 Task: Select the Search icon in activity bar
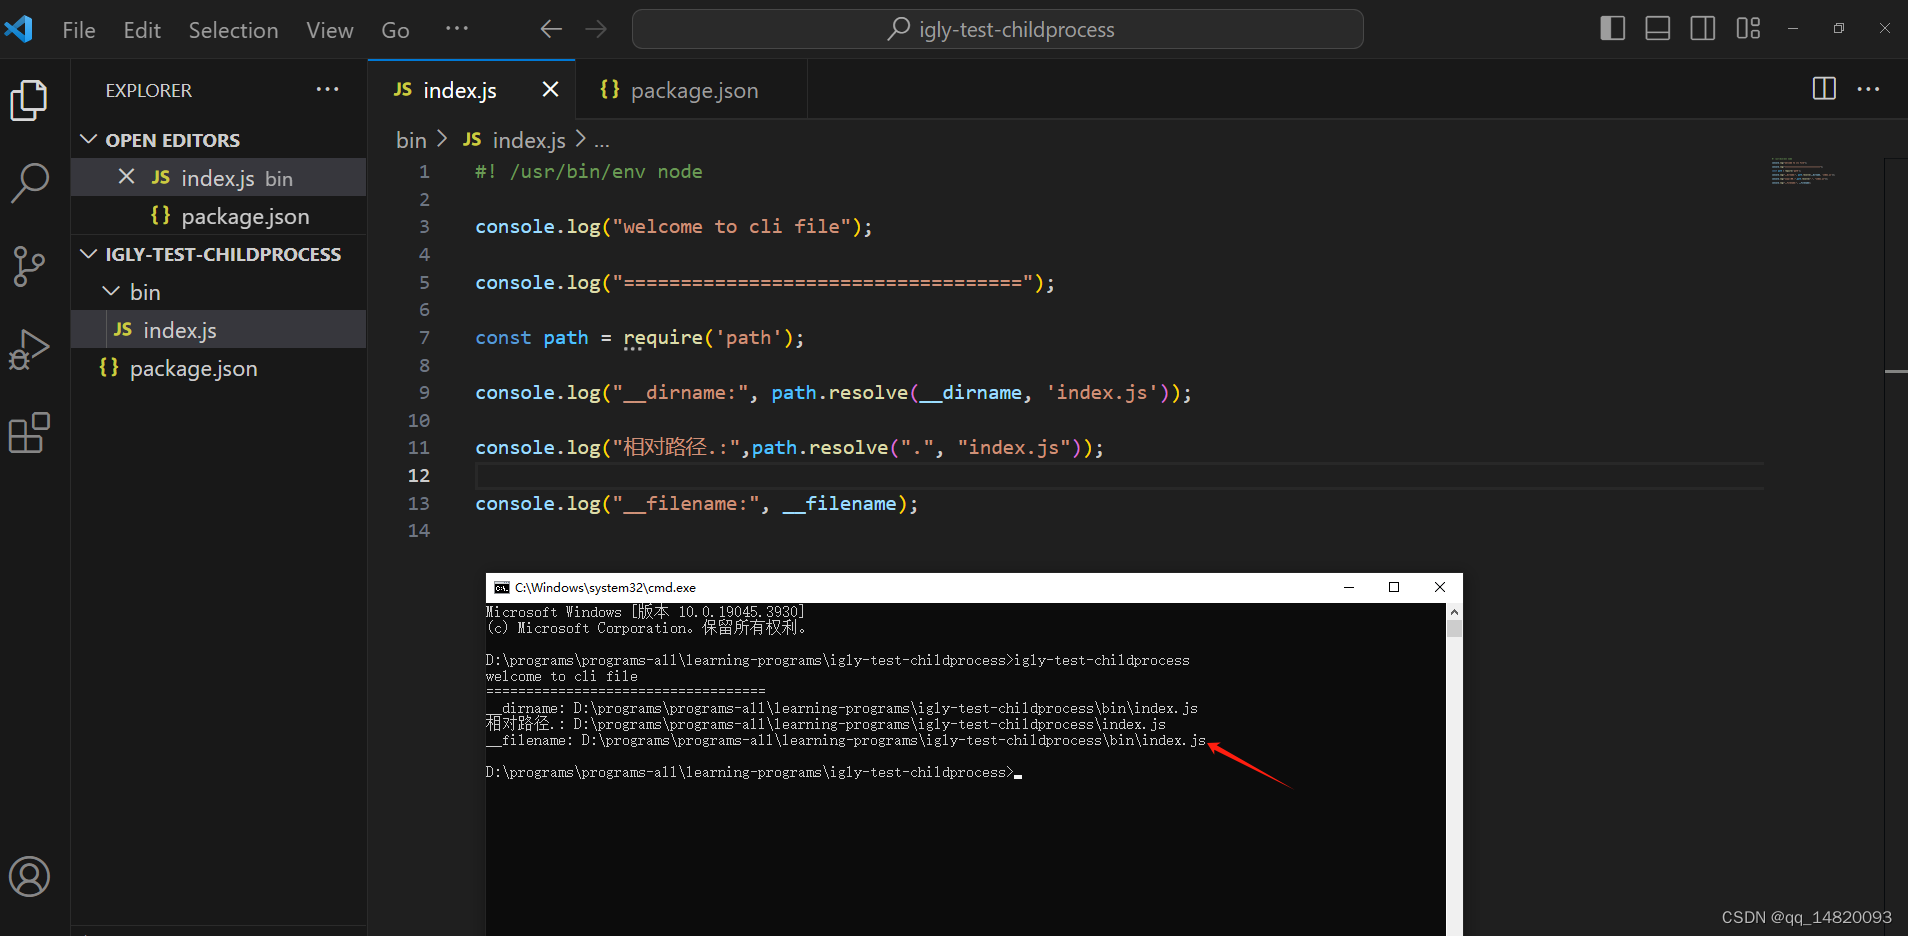tap(30, 183)
